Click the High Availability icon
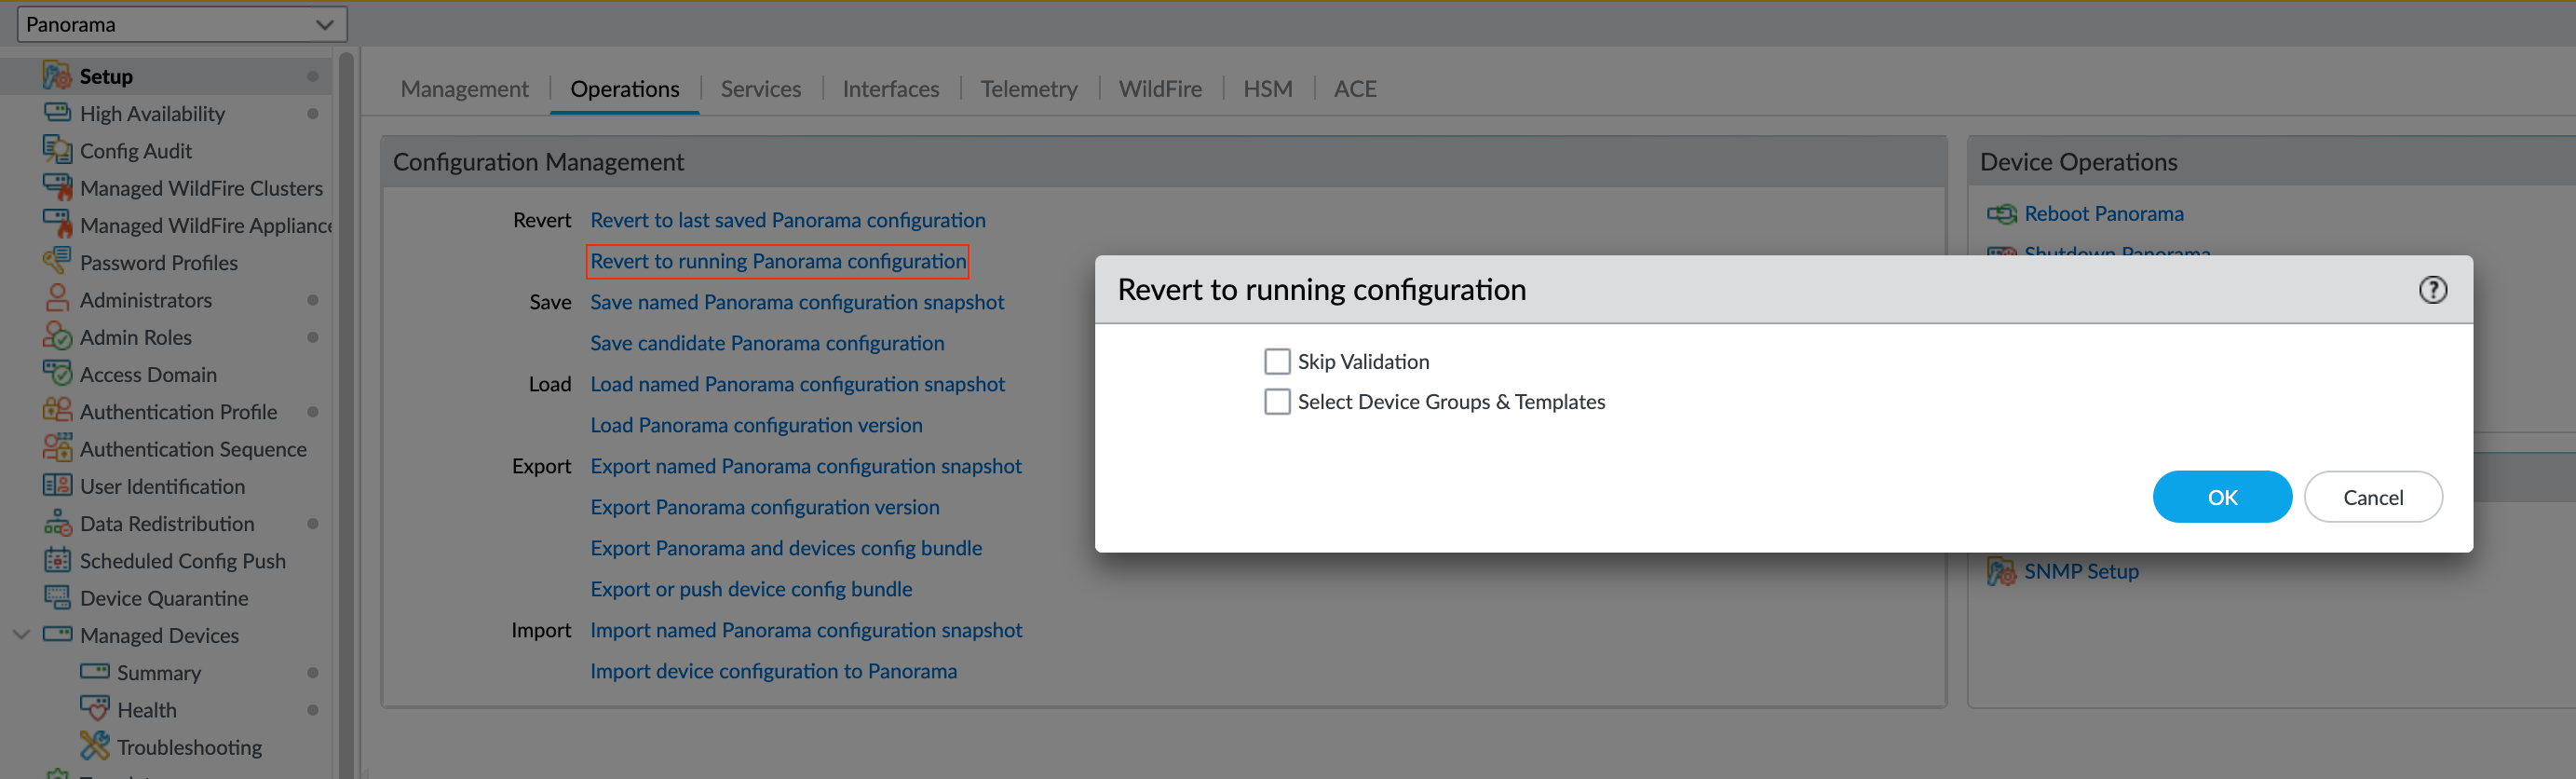 click(x=57, y=113)
